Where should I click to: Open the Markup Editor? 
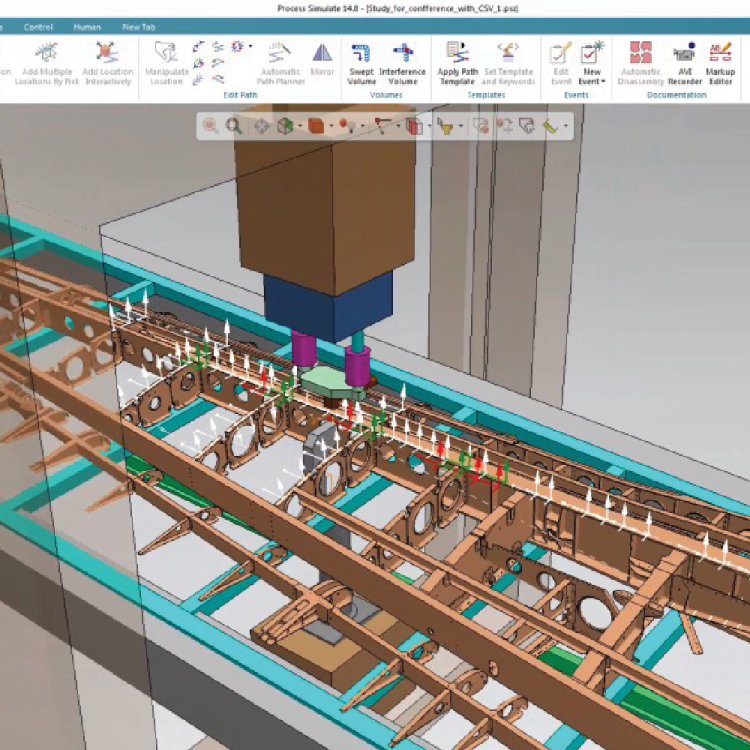[720, 62]
